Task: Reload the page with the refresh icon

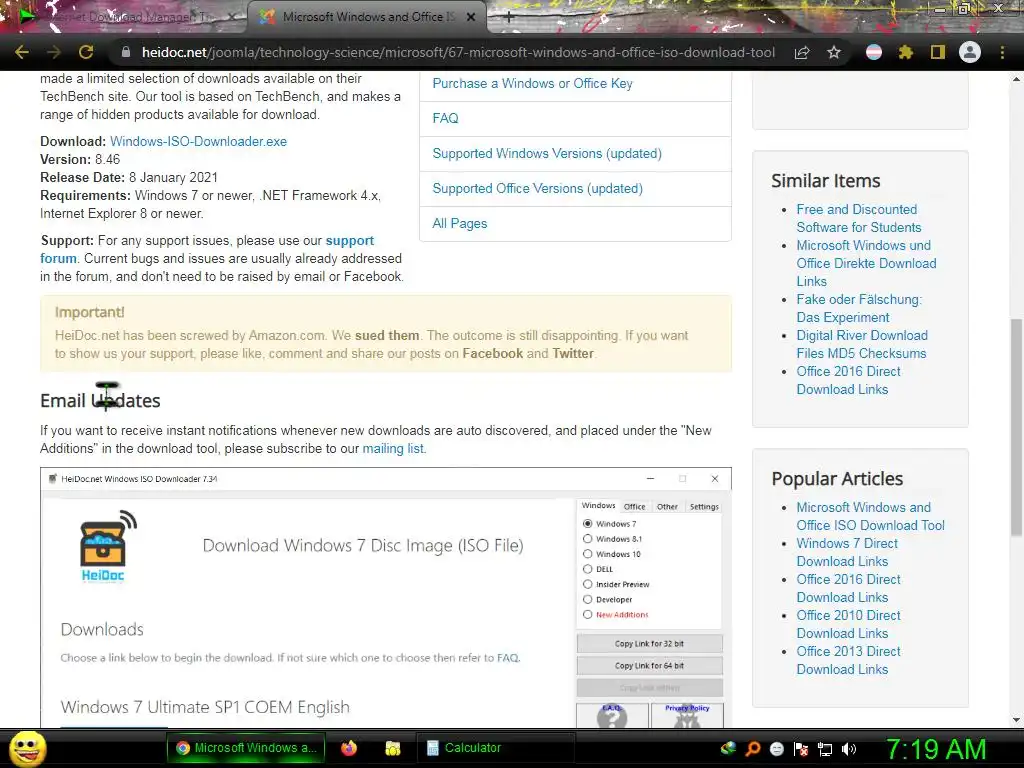Action: tap(86, 52)
